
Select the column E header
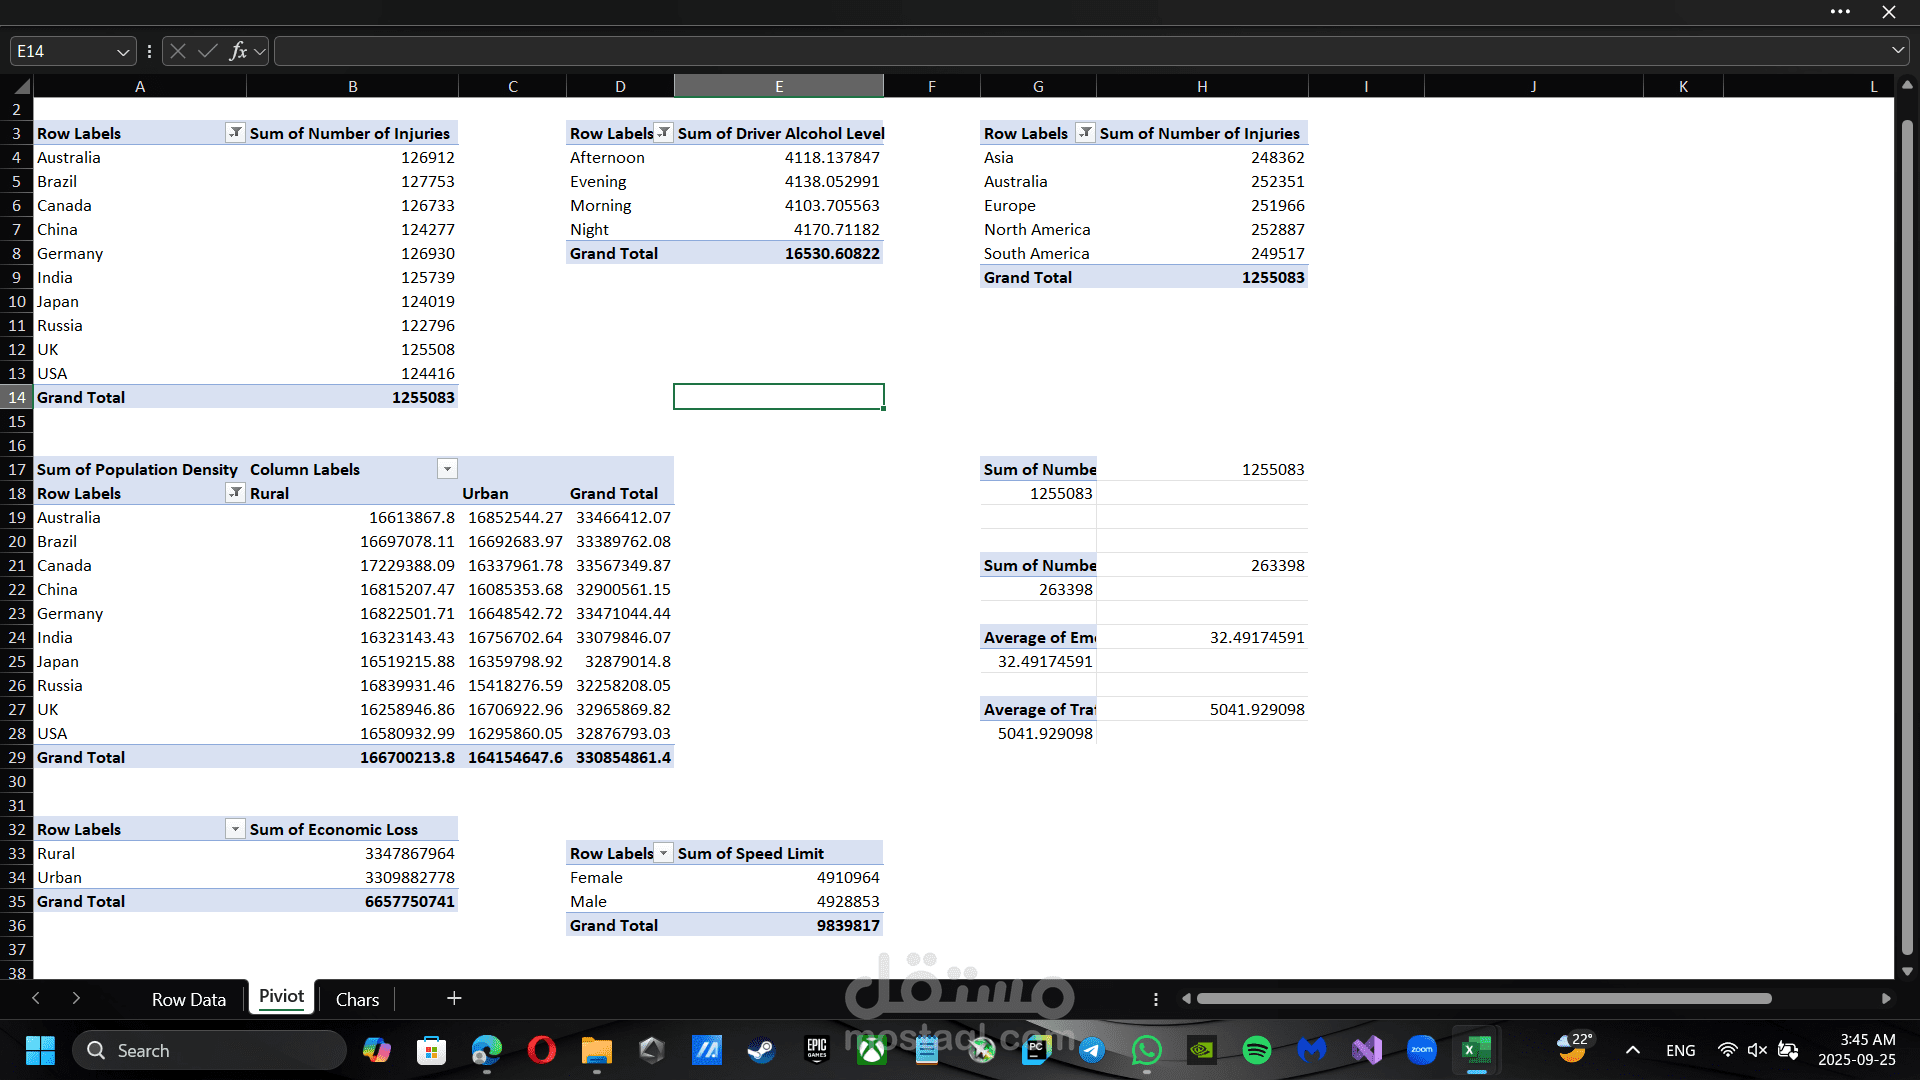coord(778,86)
